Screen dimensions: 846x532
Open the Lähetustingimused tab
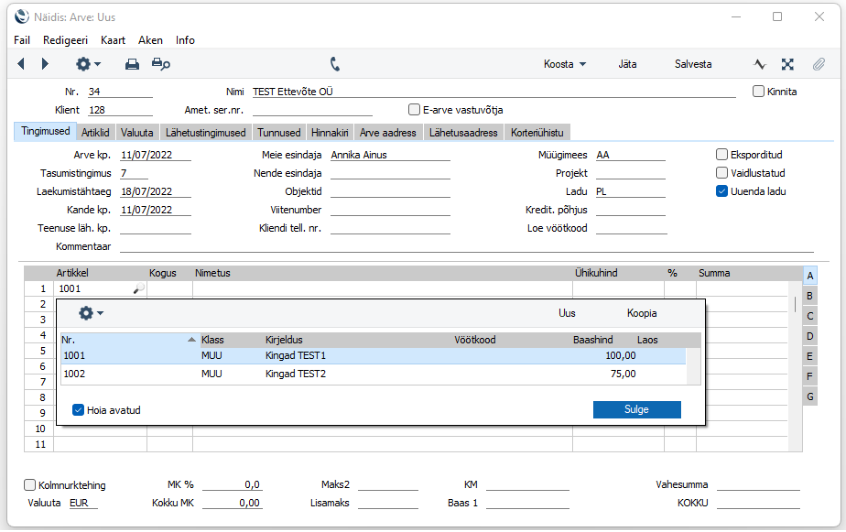[x=206, y=133]
